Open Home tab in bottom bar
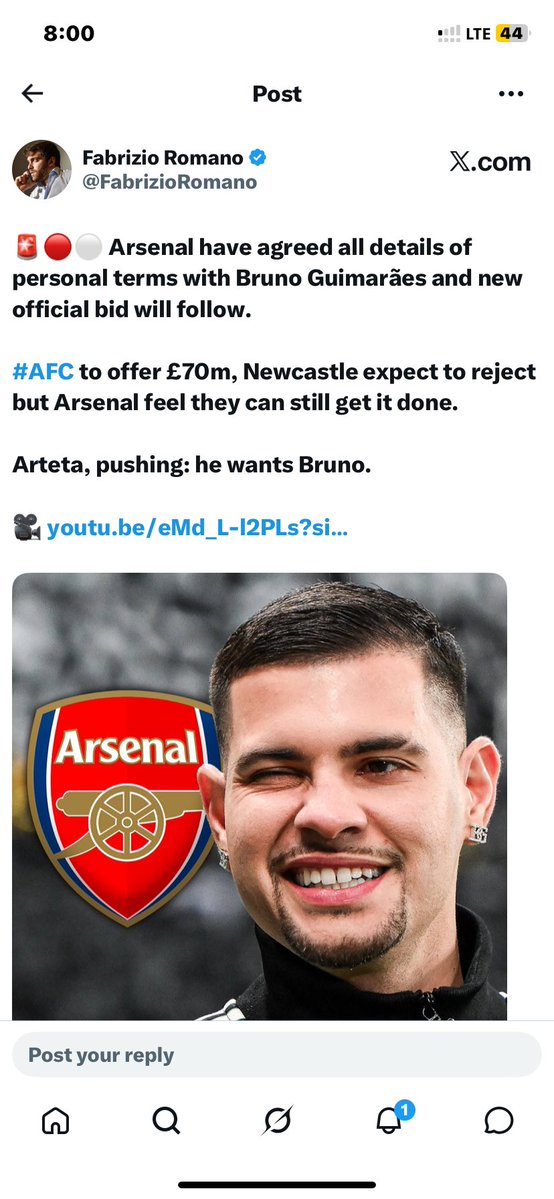554x1199 pixels. coord(55,1121)
